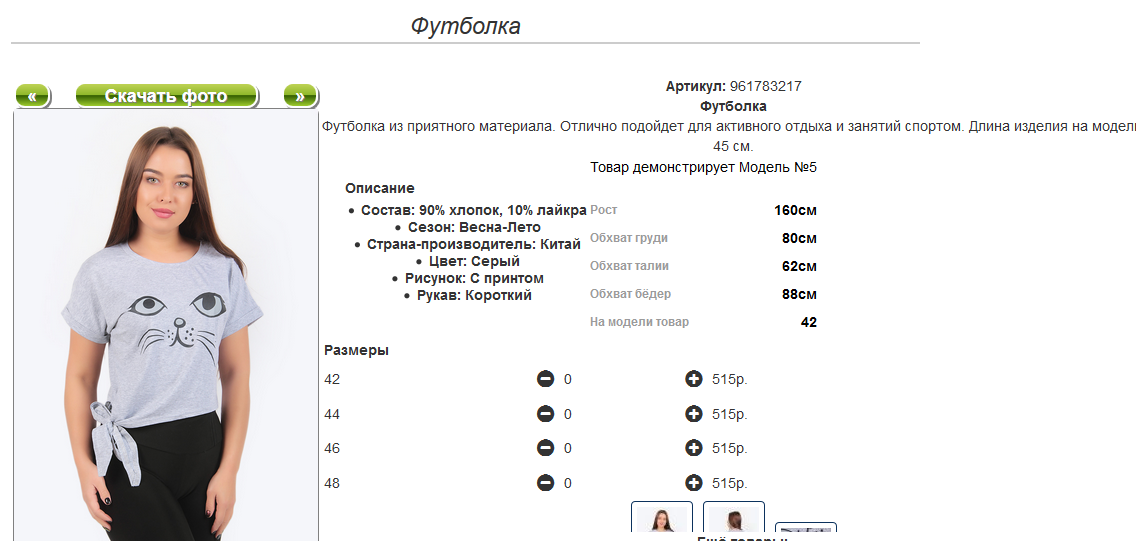Image resolution: width=1136 pixels, height=541 pixels.
Task: Click the Описание section label
Action: (380, 188)
